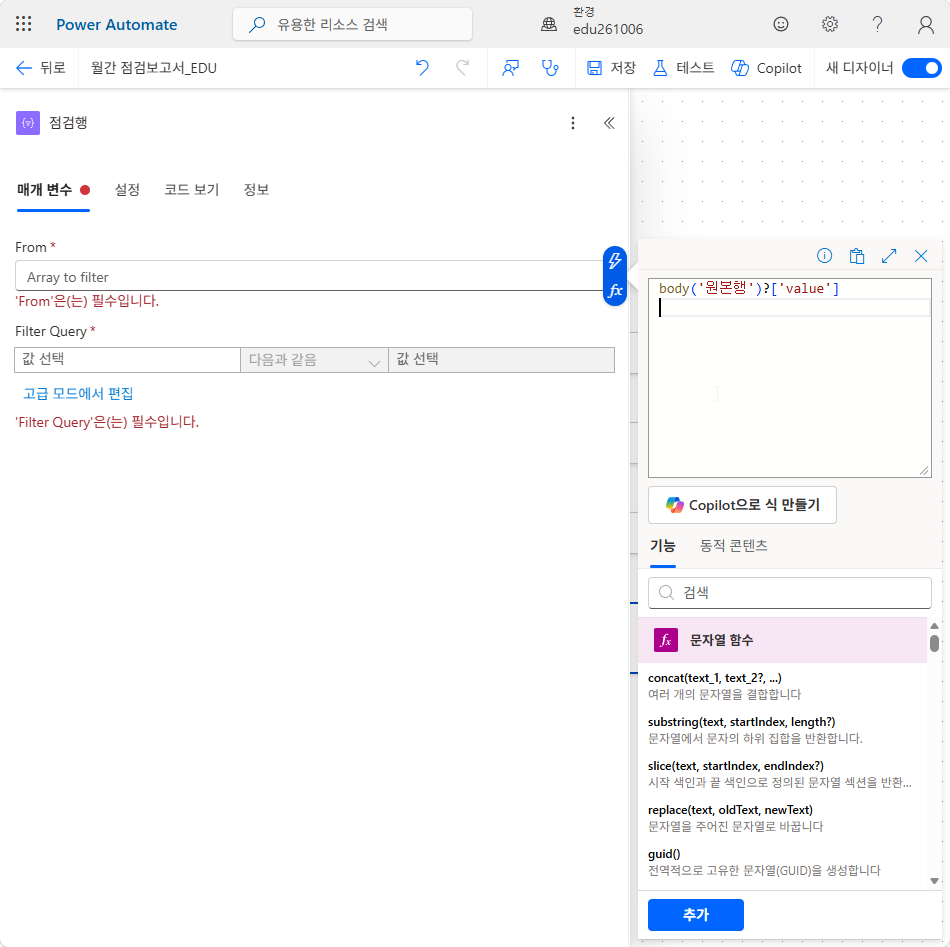Screen dimensions: 950x947
Task: Click the Power Automate title link
Action: pos(117,24)
